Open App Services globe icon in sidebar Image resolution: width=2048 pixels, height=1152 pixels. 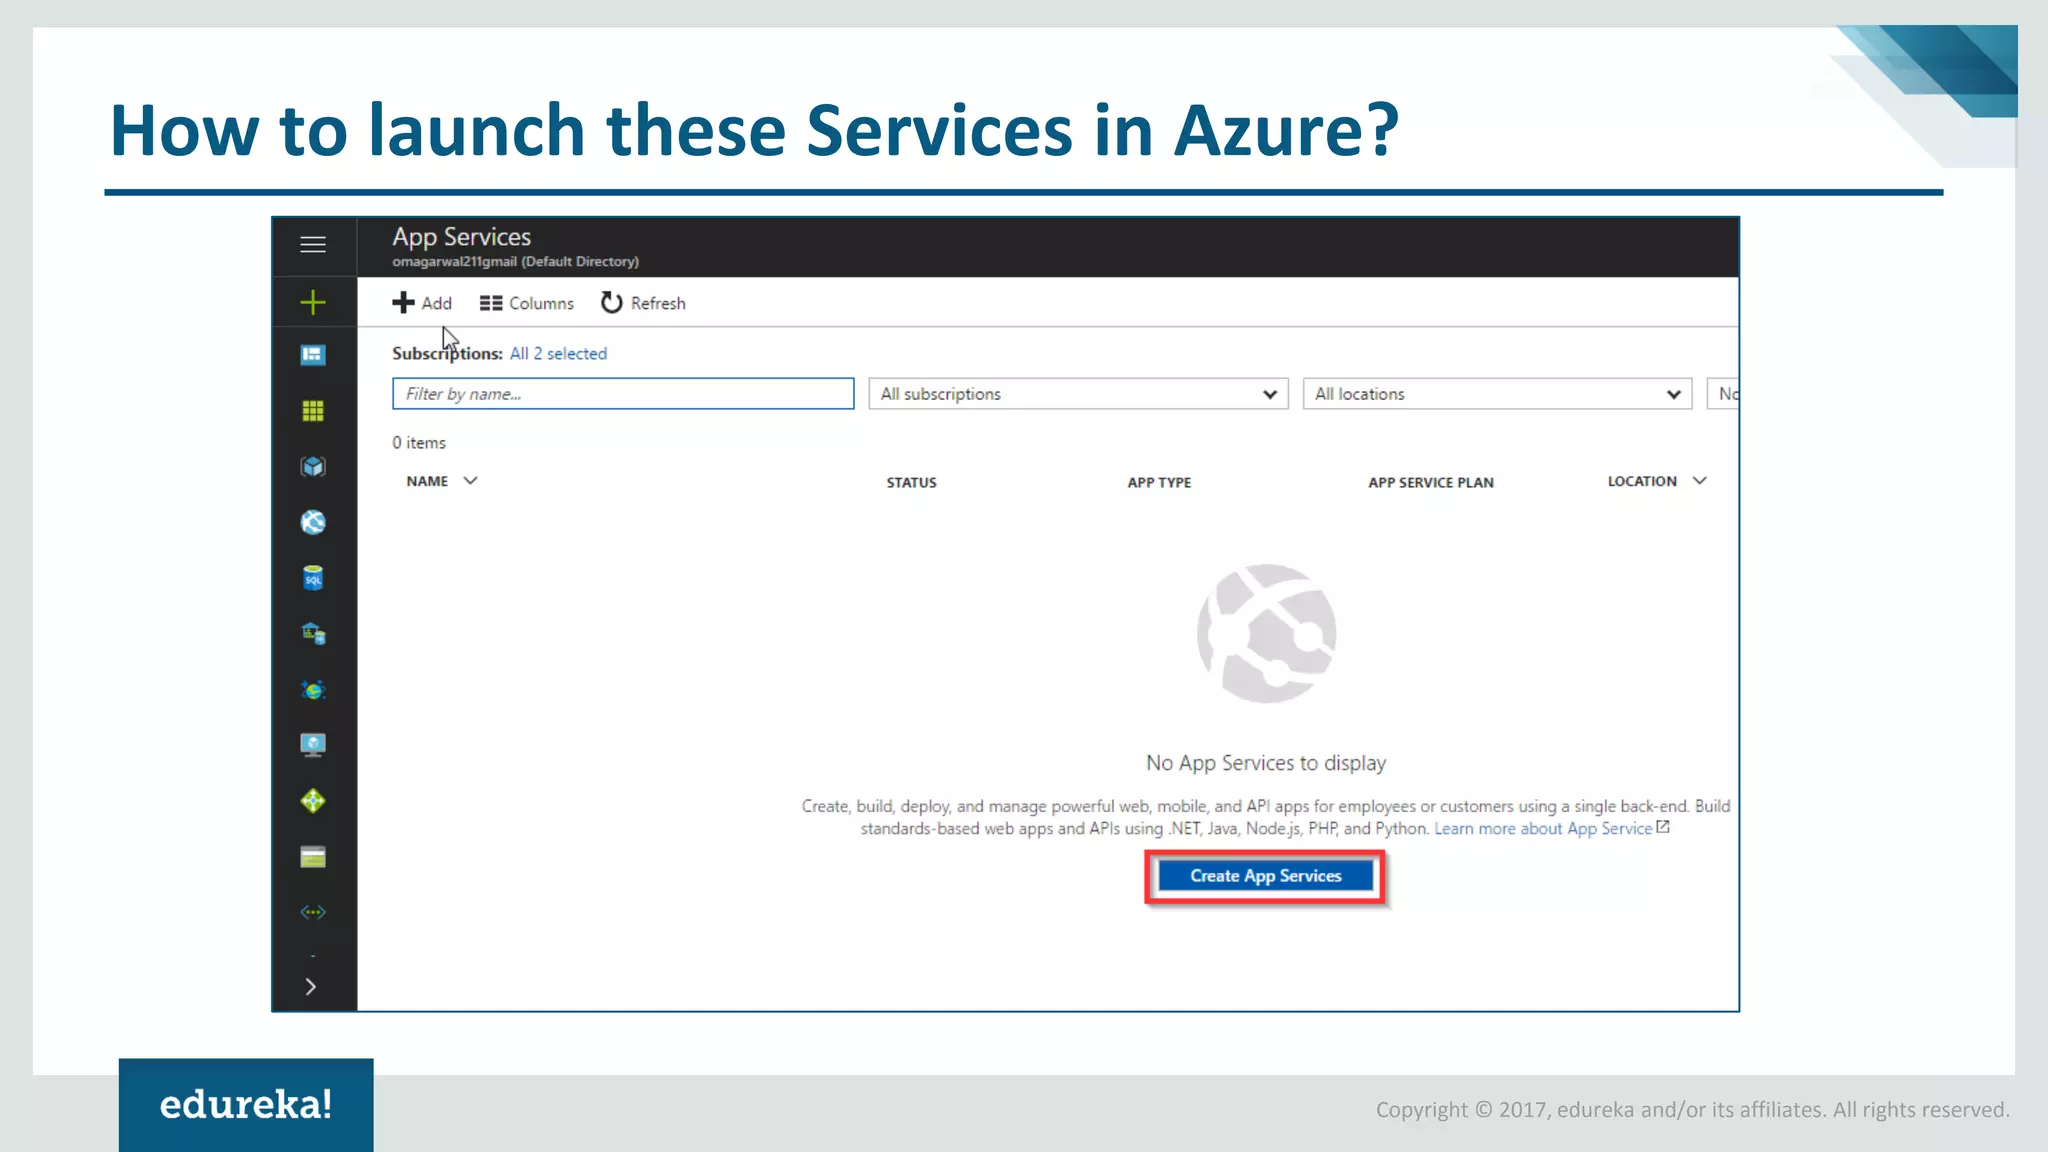pyautogui.click(x=313, y=522)
